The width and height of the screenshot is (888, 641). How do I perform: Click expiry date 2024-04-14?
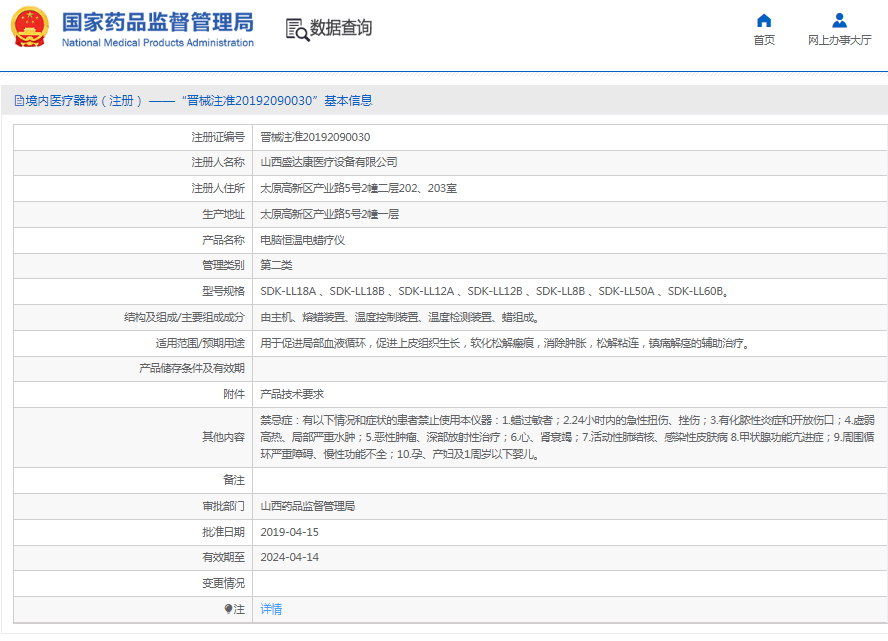pyautogui.click(x=289, y=557)
